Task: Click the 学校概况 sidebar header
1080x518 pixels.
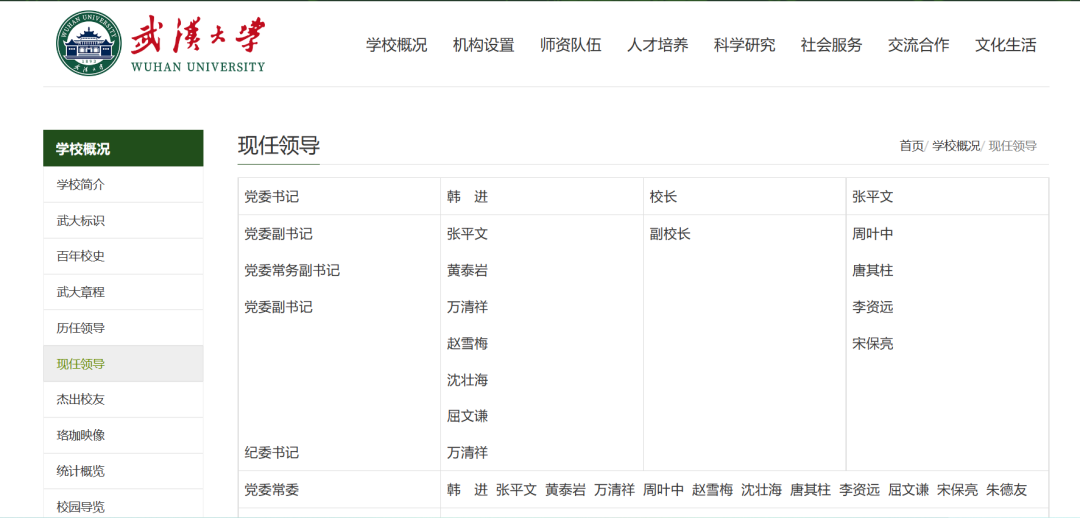Action: pos(123,148)
